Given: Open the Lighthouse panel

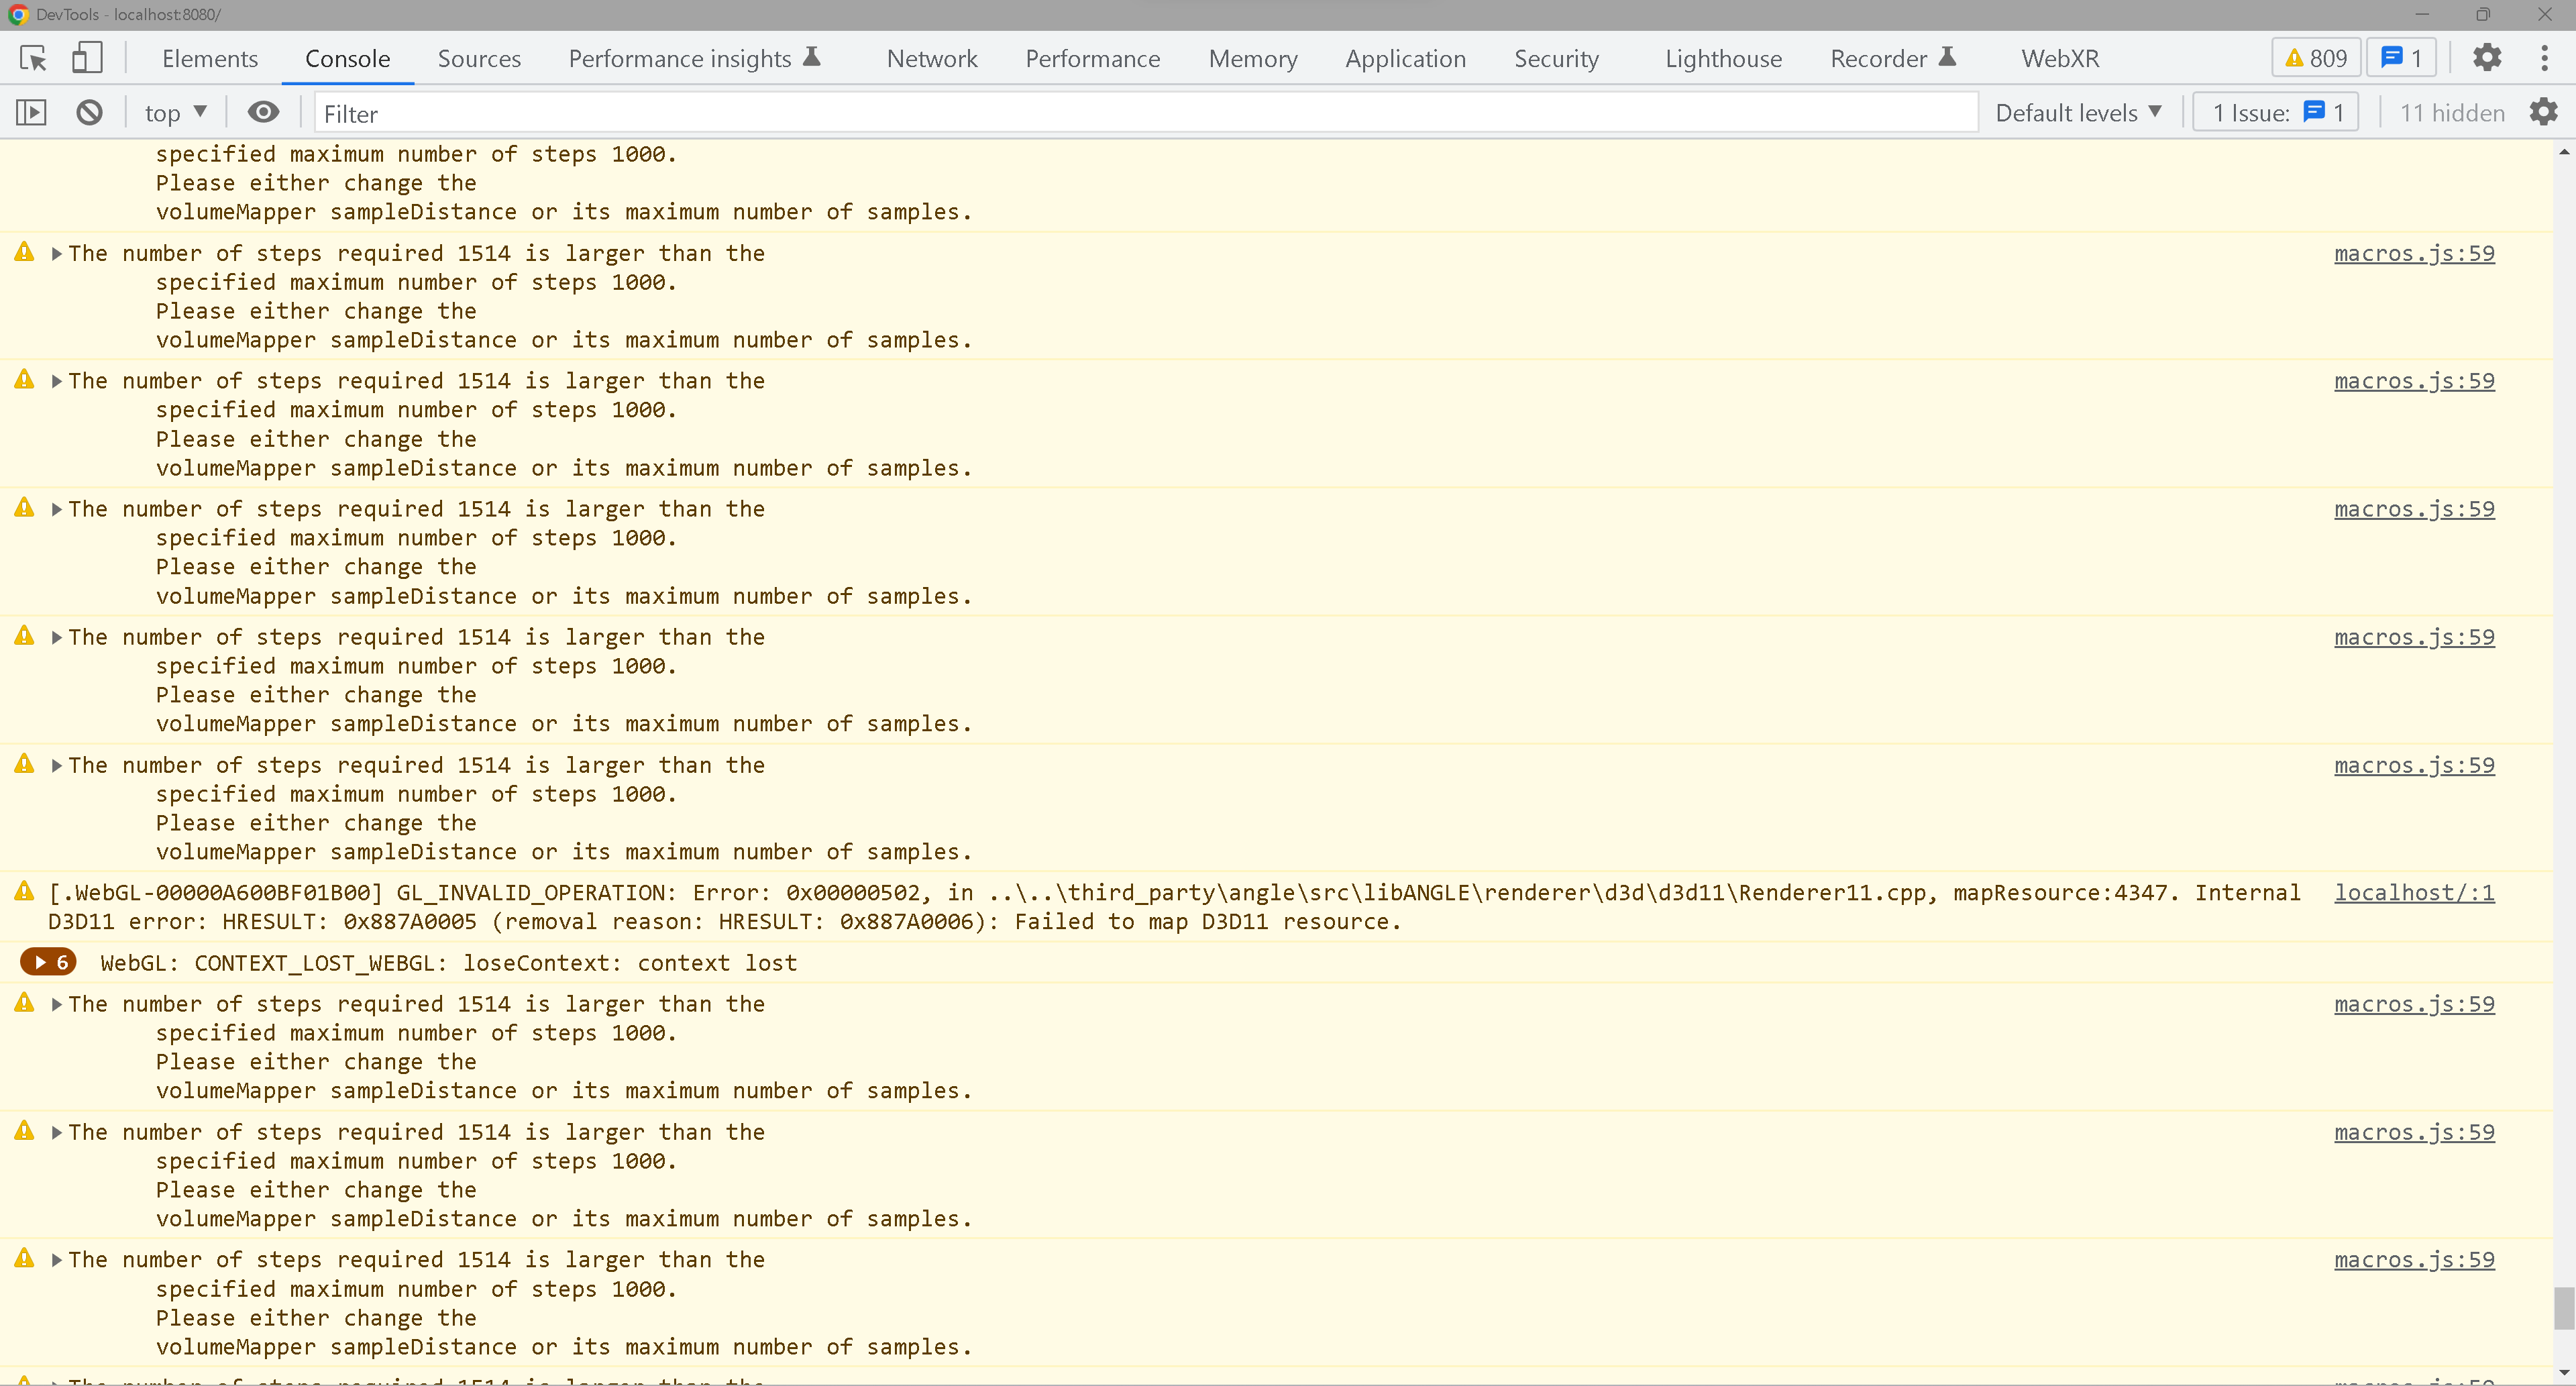Looking at the screenshot, I should point(1723,58).
